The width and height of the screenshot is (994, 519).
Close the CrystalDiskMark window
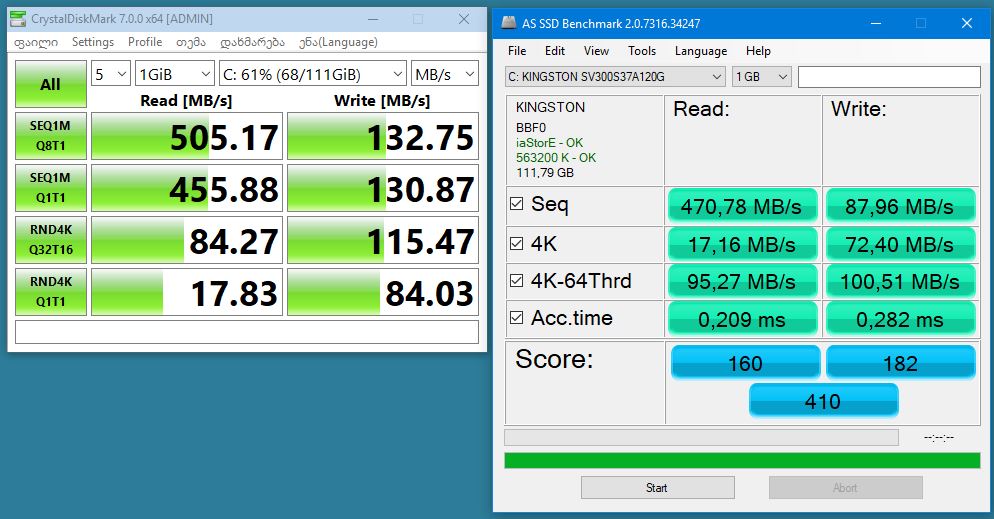(464, 19)
